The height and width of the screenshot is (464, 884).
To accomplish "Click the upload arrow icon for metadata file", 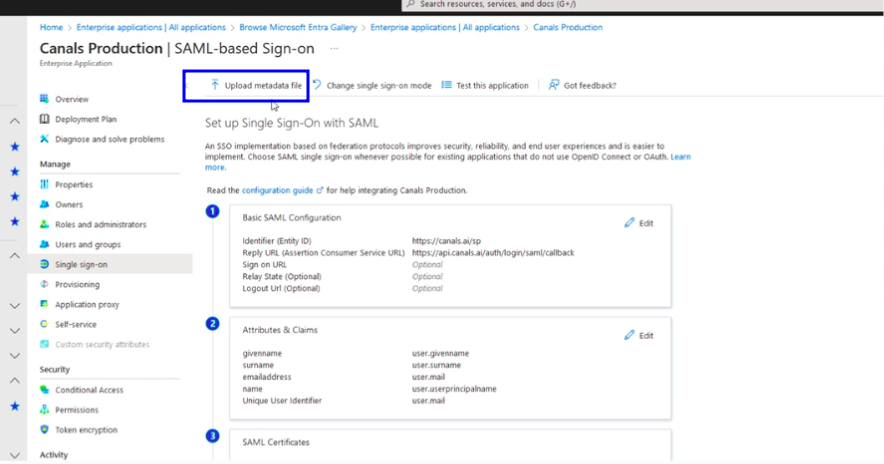I will (214, 85).
